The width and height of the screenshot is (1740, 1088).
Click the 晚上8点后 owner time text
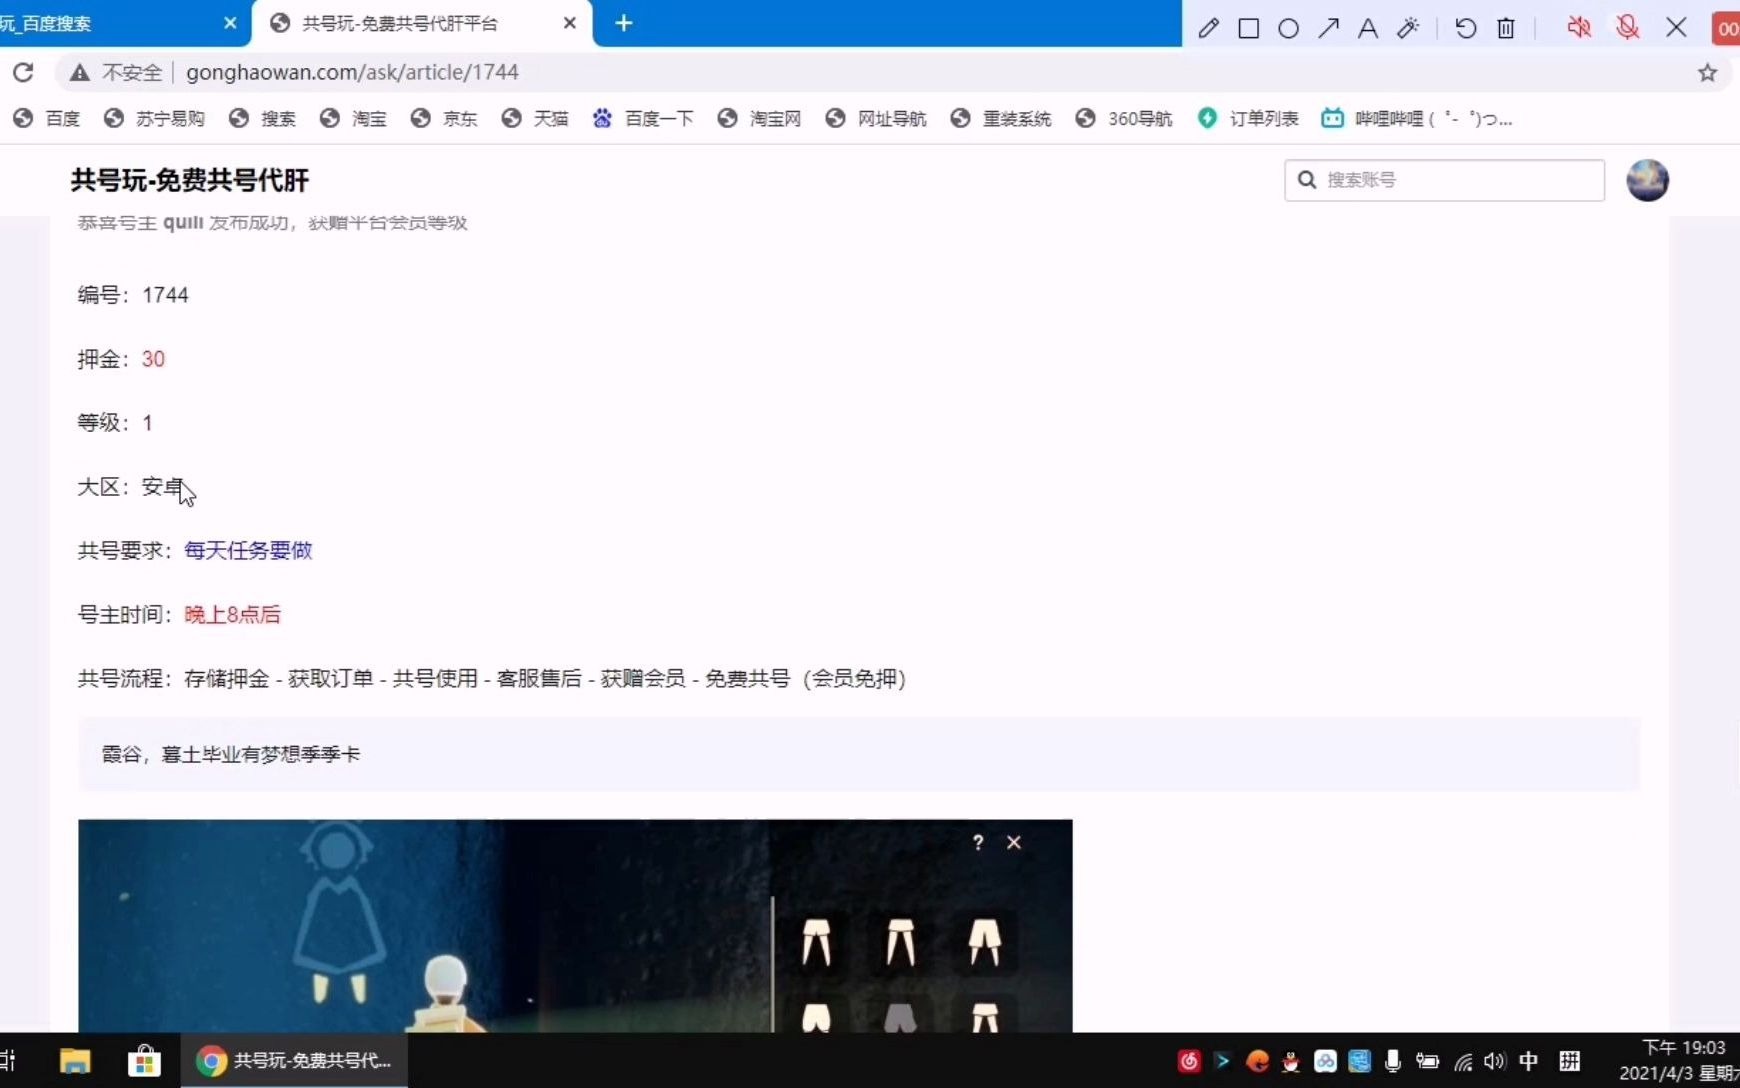coord(232,614)
